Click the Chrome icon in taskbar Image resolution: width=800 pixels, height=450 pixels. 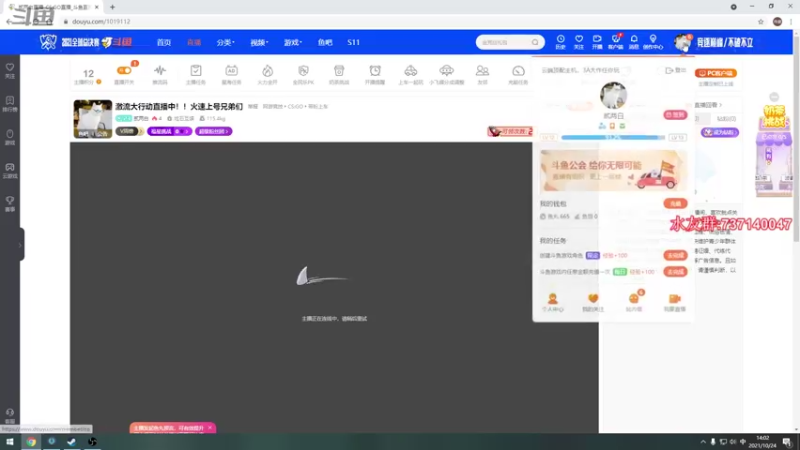(x=31, y=442)
